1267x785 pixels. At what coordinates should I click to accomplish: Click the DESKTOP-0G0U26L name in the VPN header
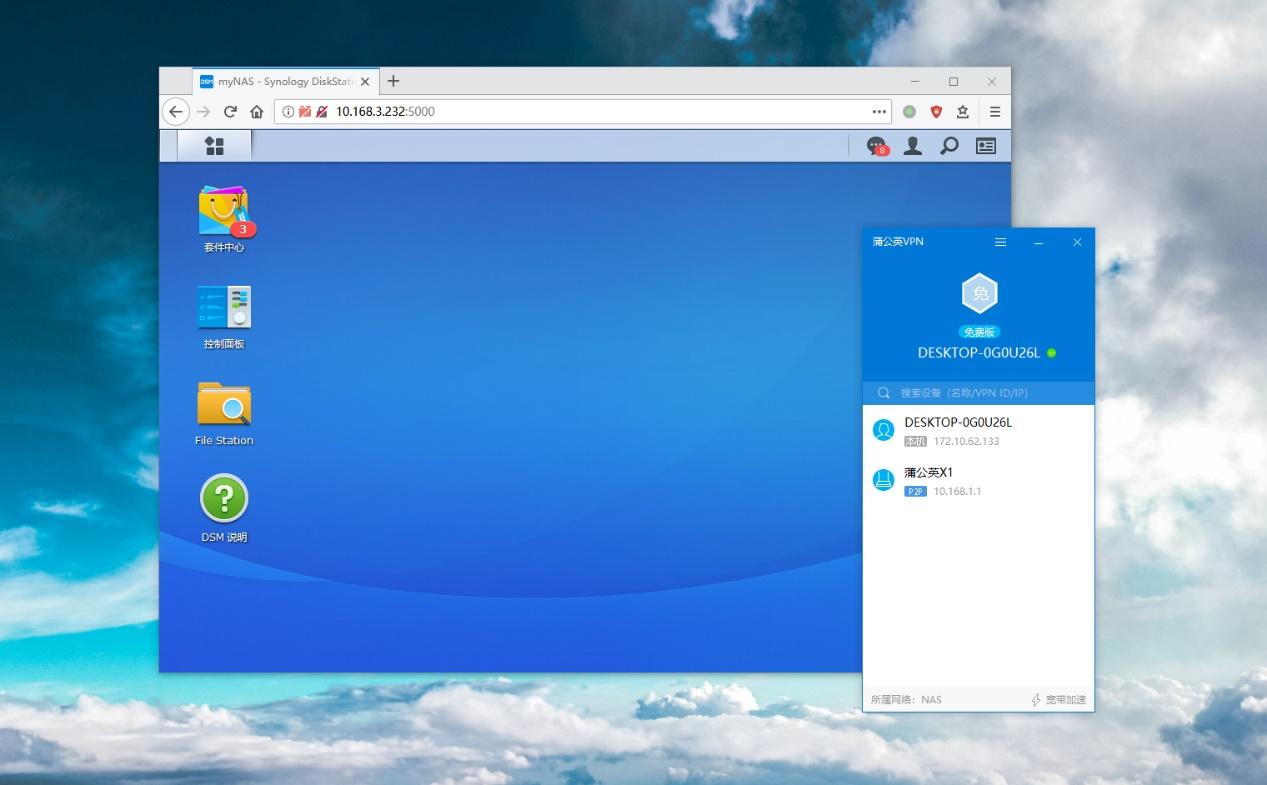pos(979,353)
